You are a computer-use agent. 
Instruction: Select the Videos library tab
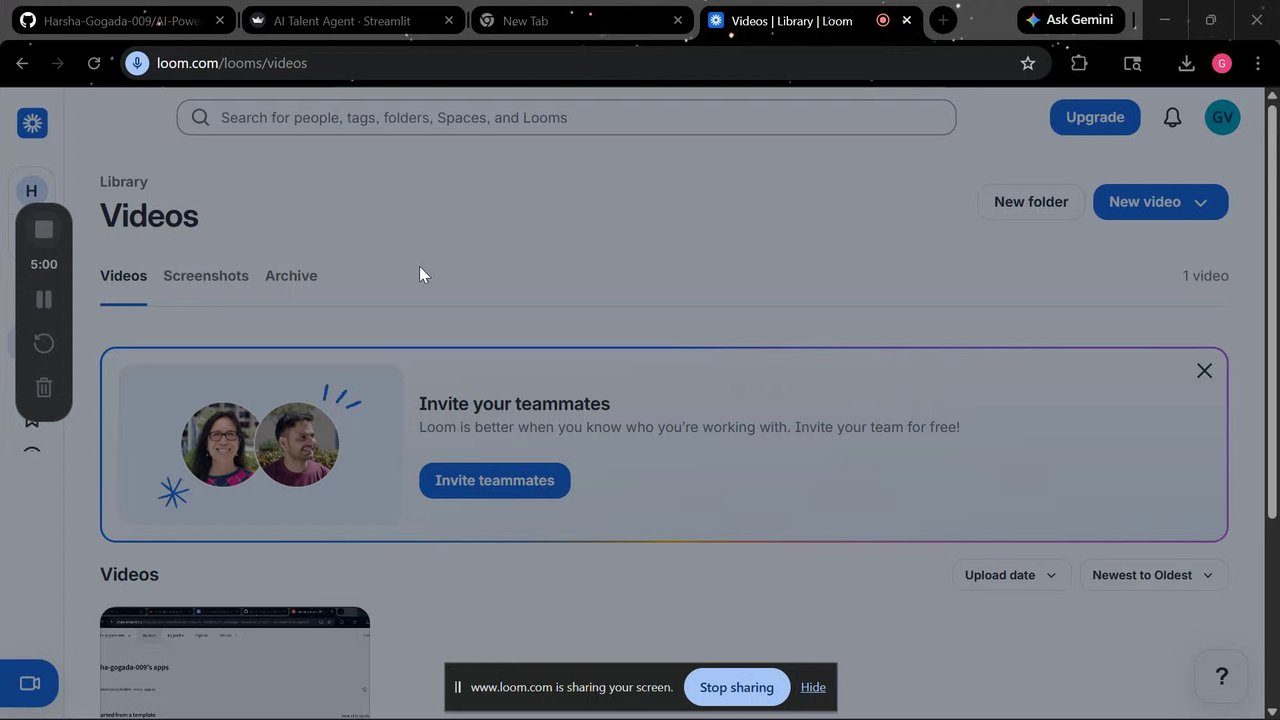pyautogui.click(x=123, y=276)
